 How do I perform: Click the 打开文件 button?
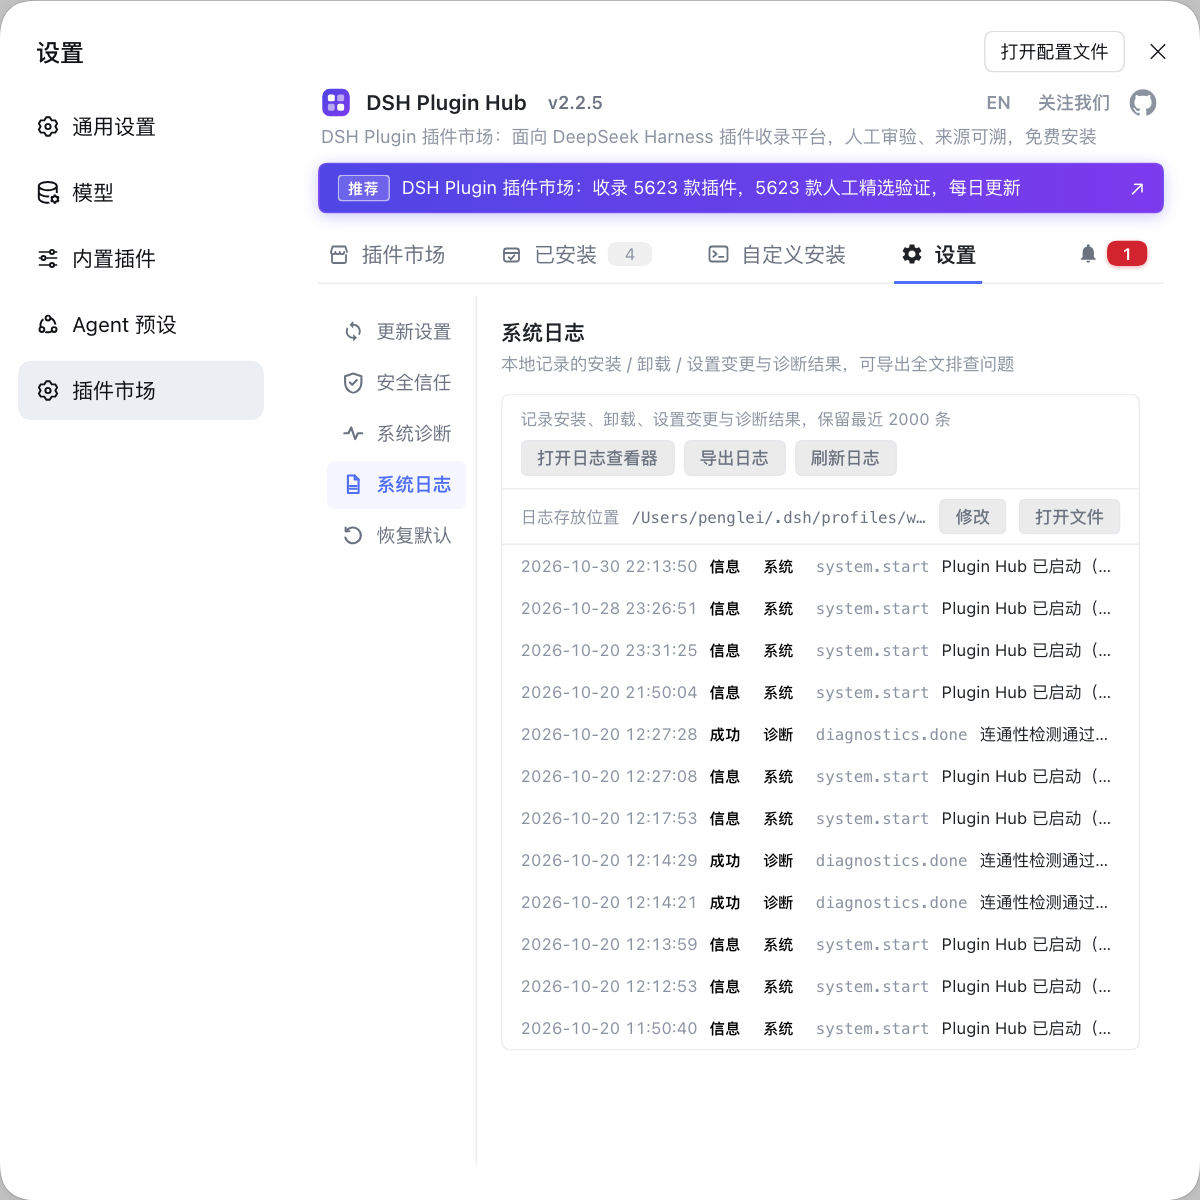(x=1069, y=517)
